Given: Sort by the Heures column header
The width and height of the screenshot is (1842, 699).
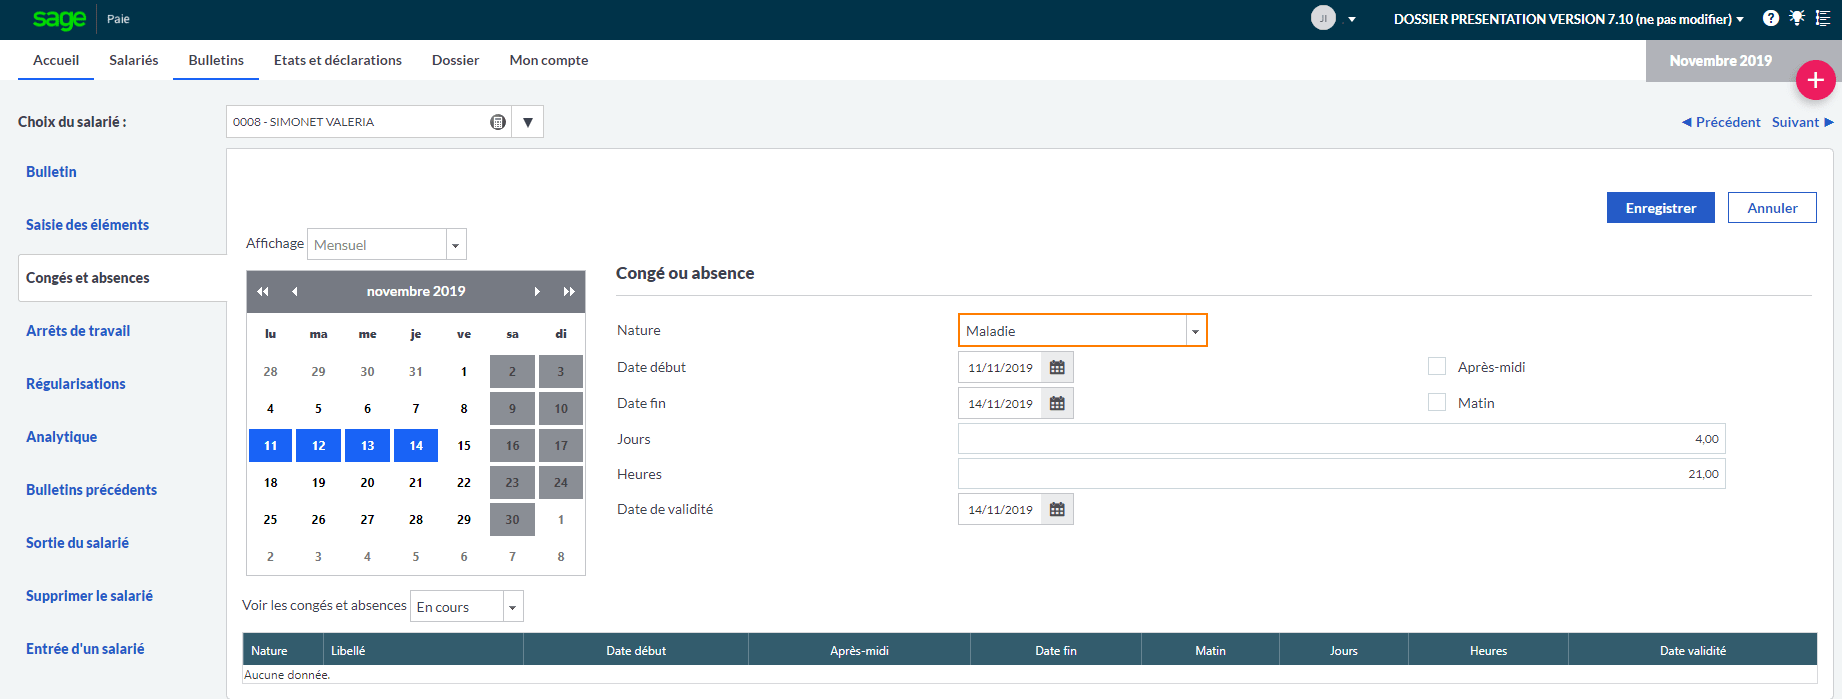Looking at the screenshot, I should [1488, 651].
